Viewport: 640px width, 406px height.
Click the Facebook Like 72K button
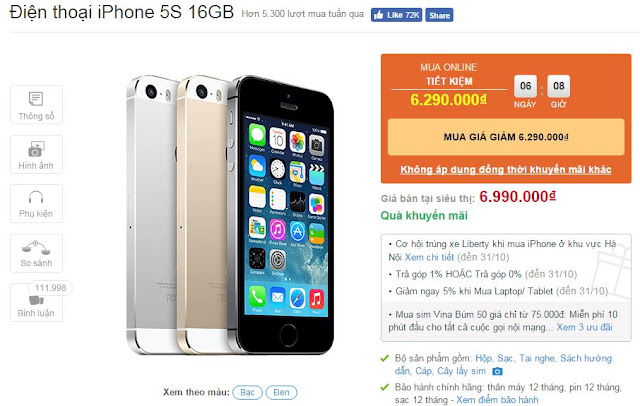[396, 15]
